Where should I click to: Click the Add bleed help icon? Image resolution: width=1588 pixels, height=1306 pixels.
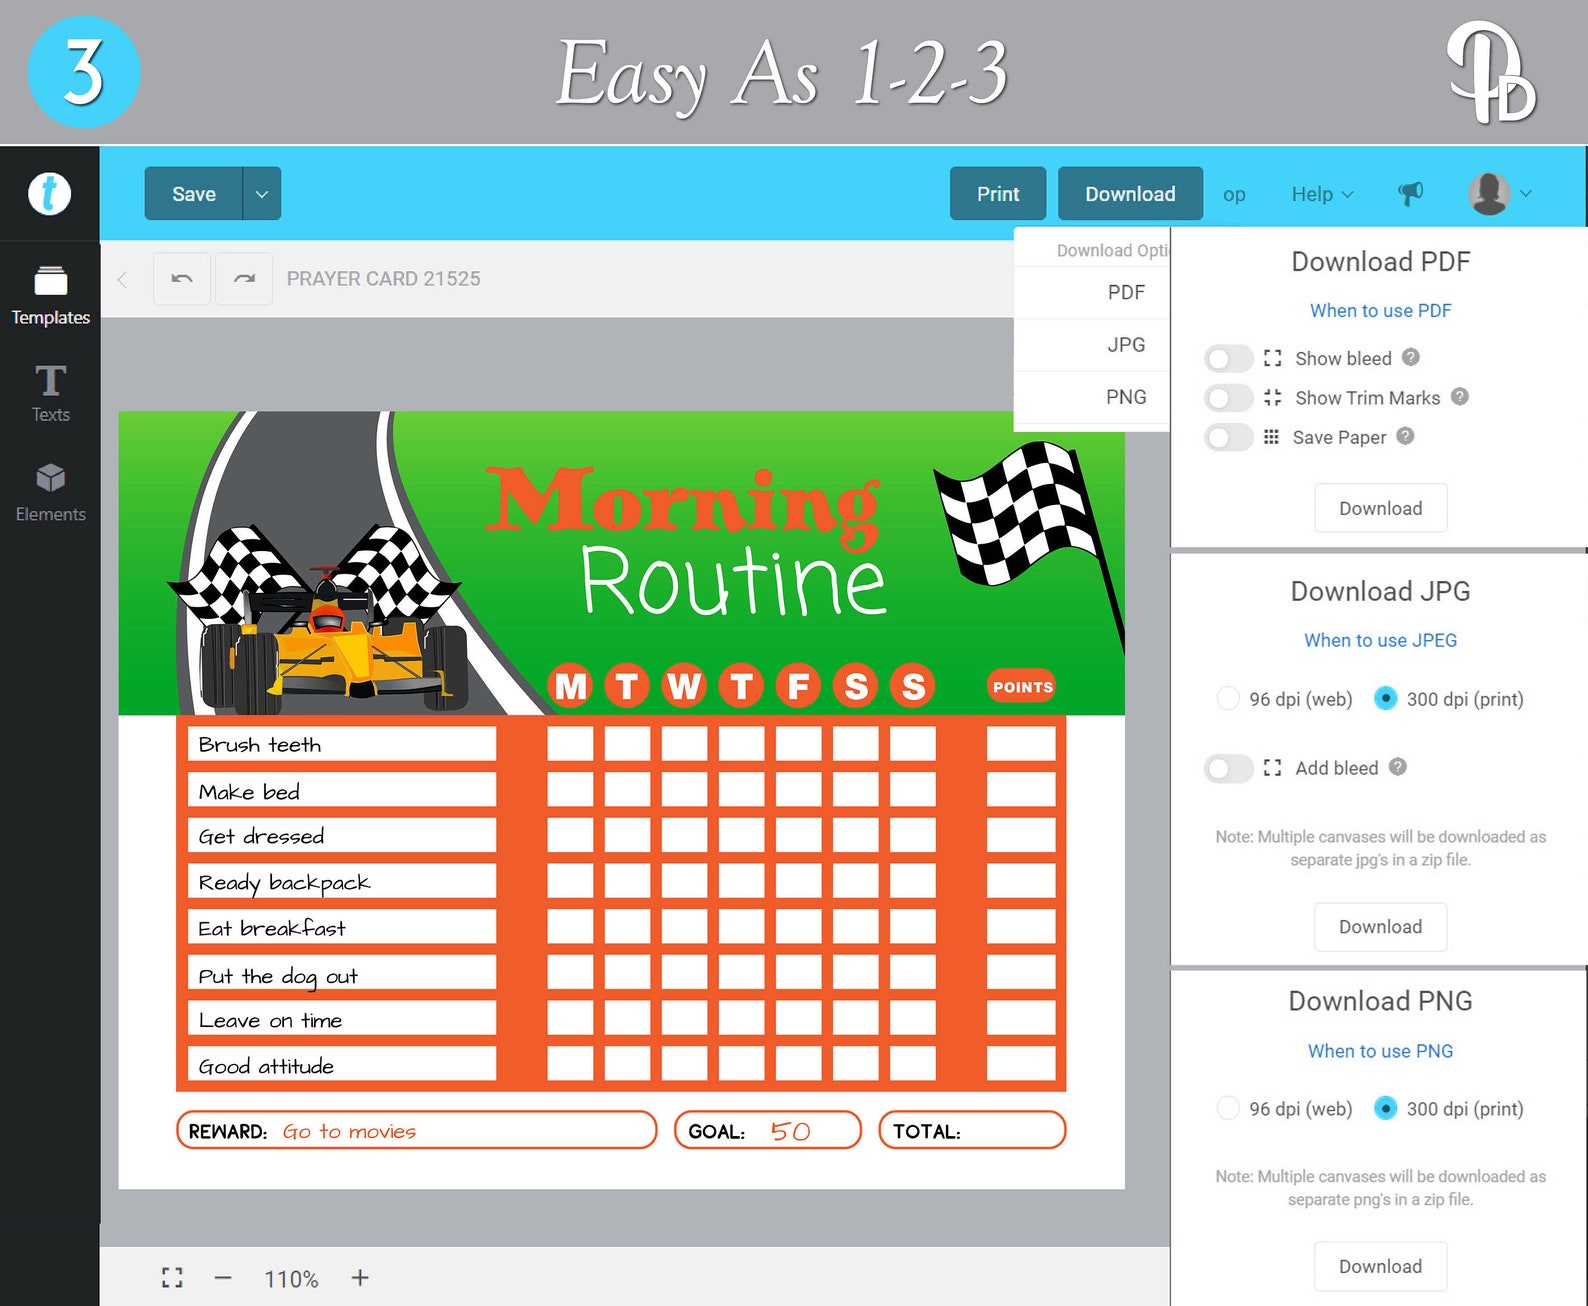(x=1398, y=766)
